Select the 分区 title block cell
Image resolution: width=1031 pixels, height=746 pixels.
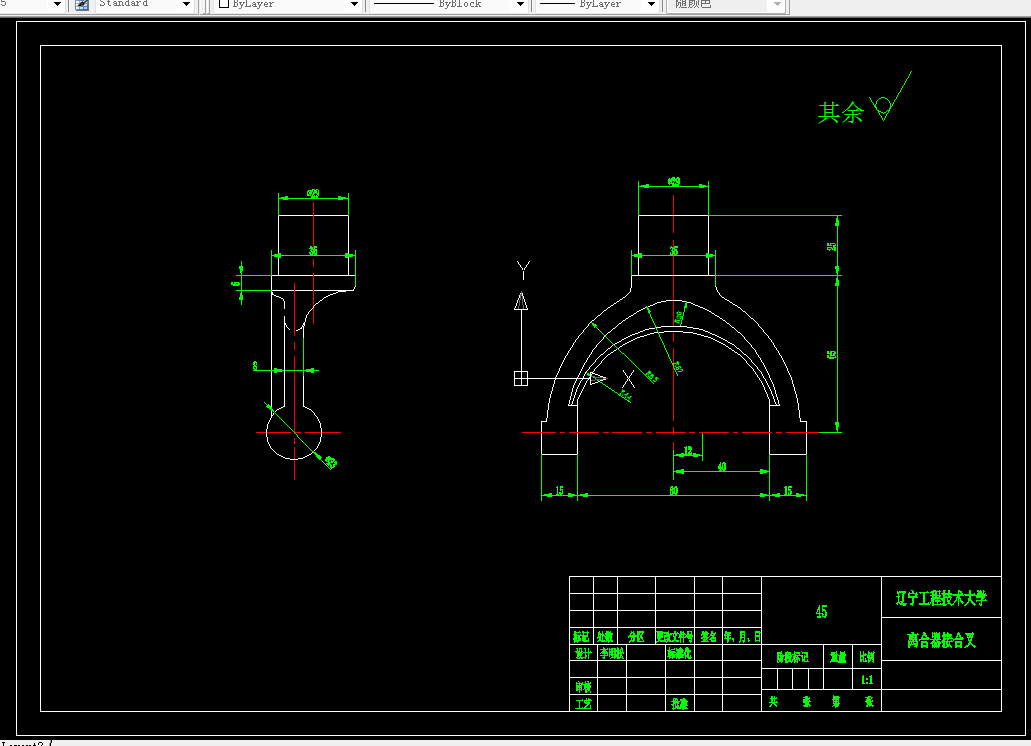click(x=636, y=636)
